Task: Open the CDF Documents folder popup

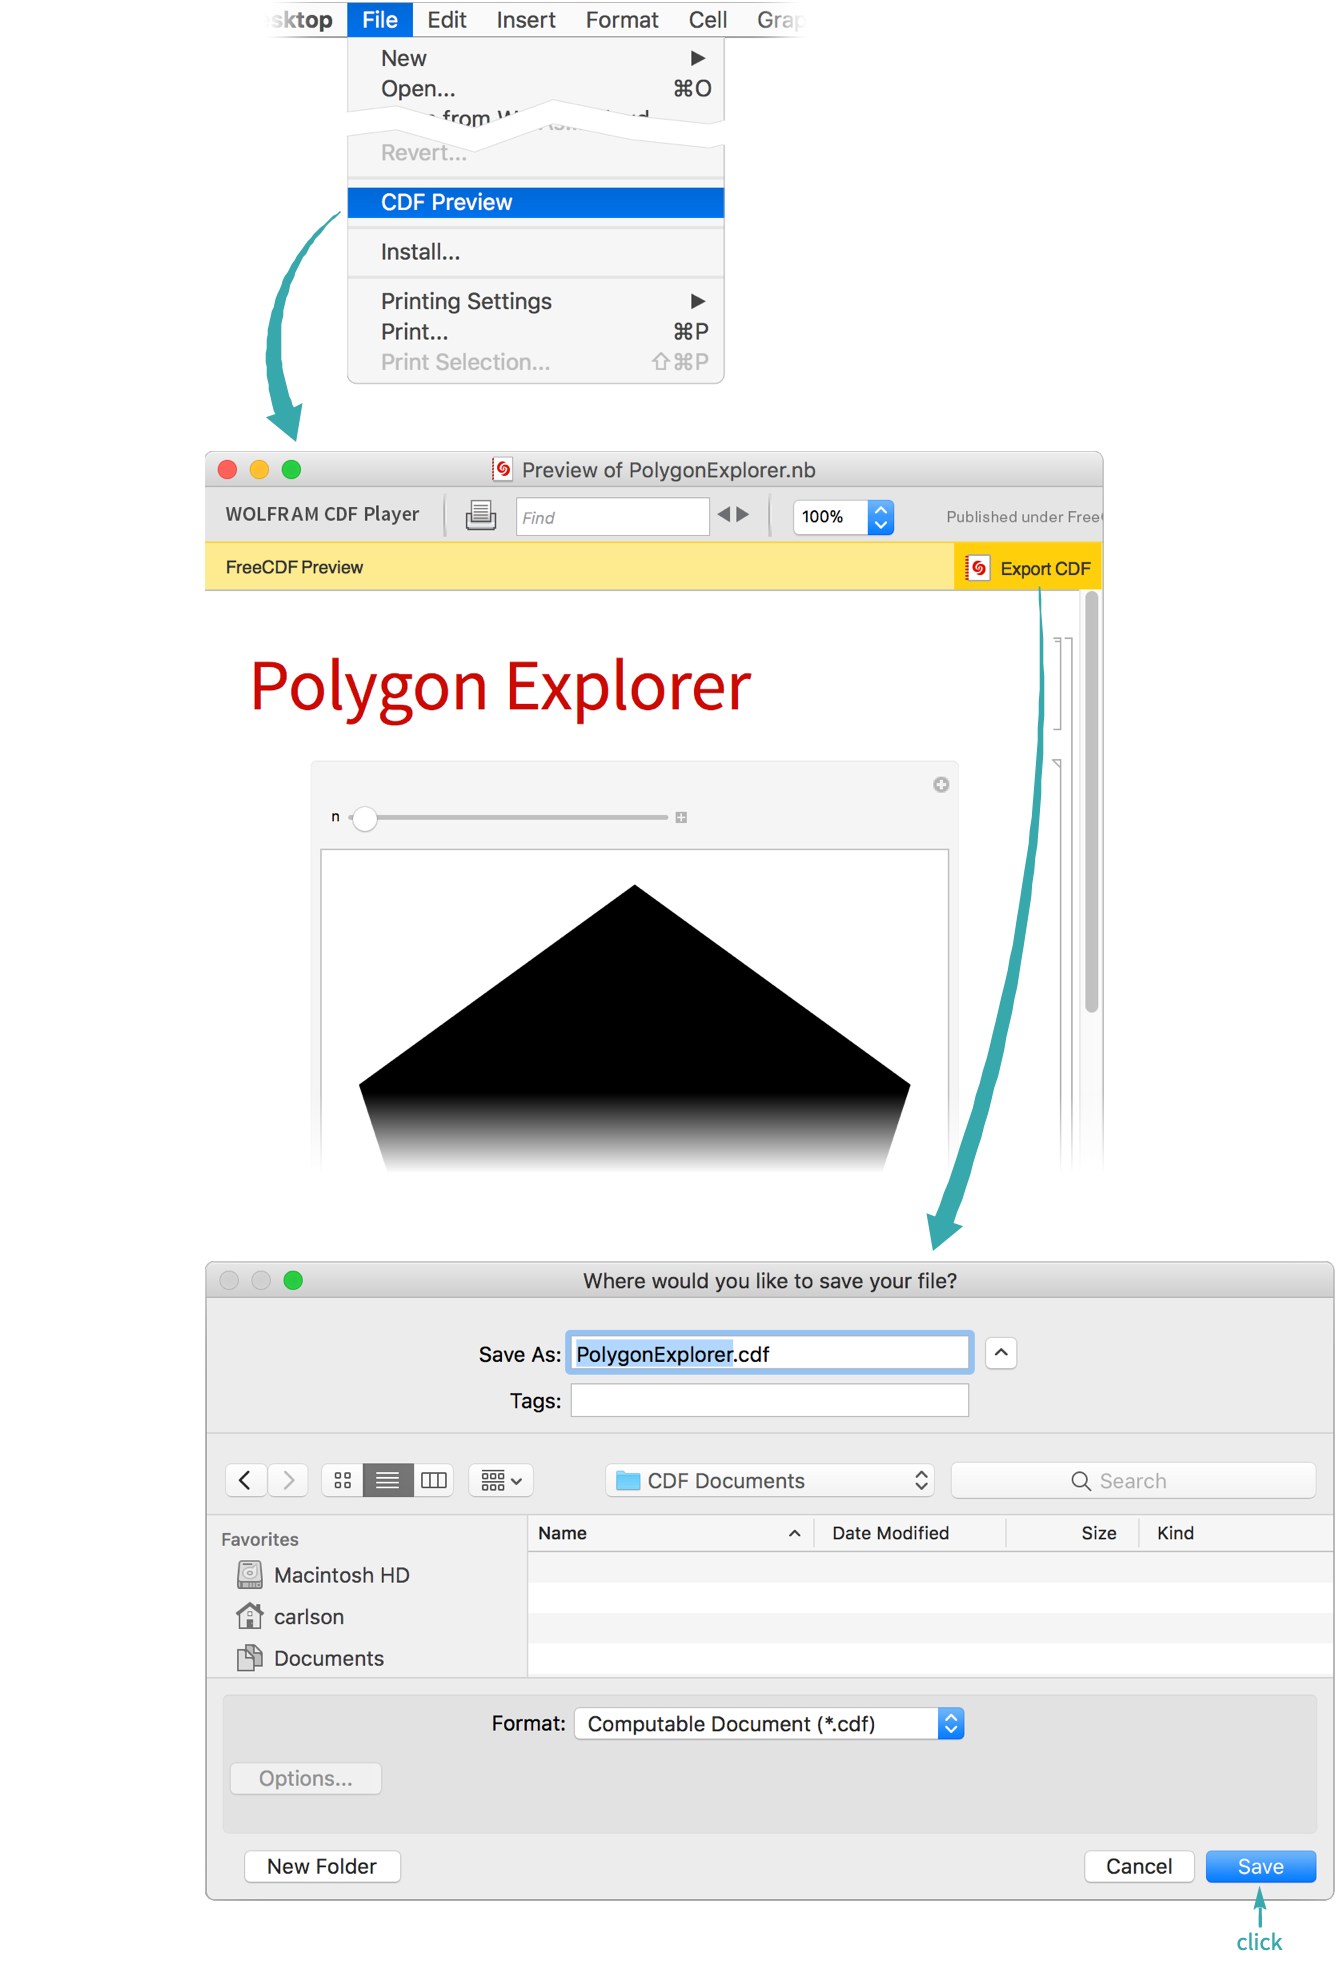Action: 769,1480
